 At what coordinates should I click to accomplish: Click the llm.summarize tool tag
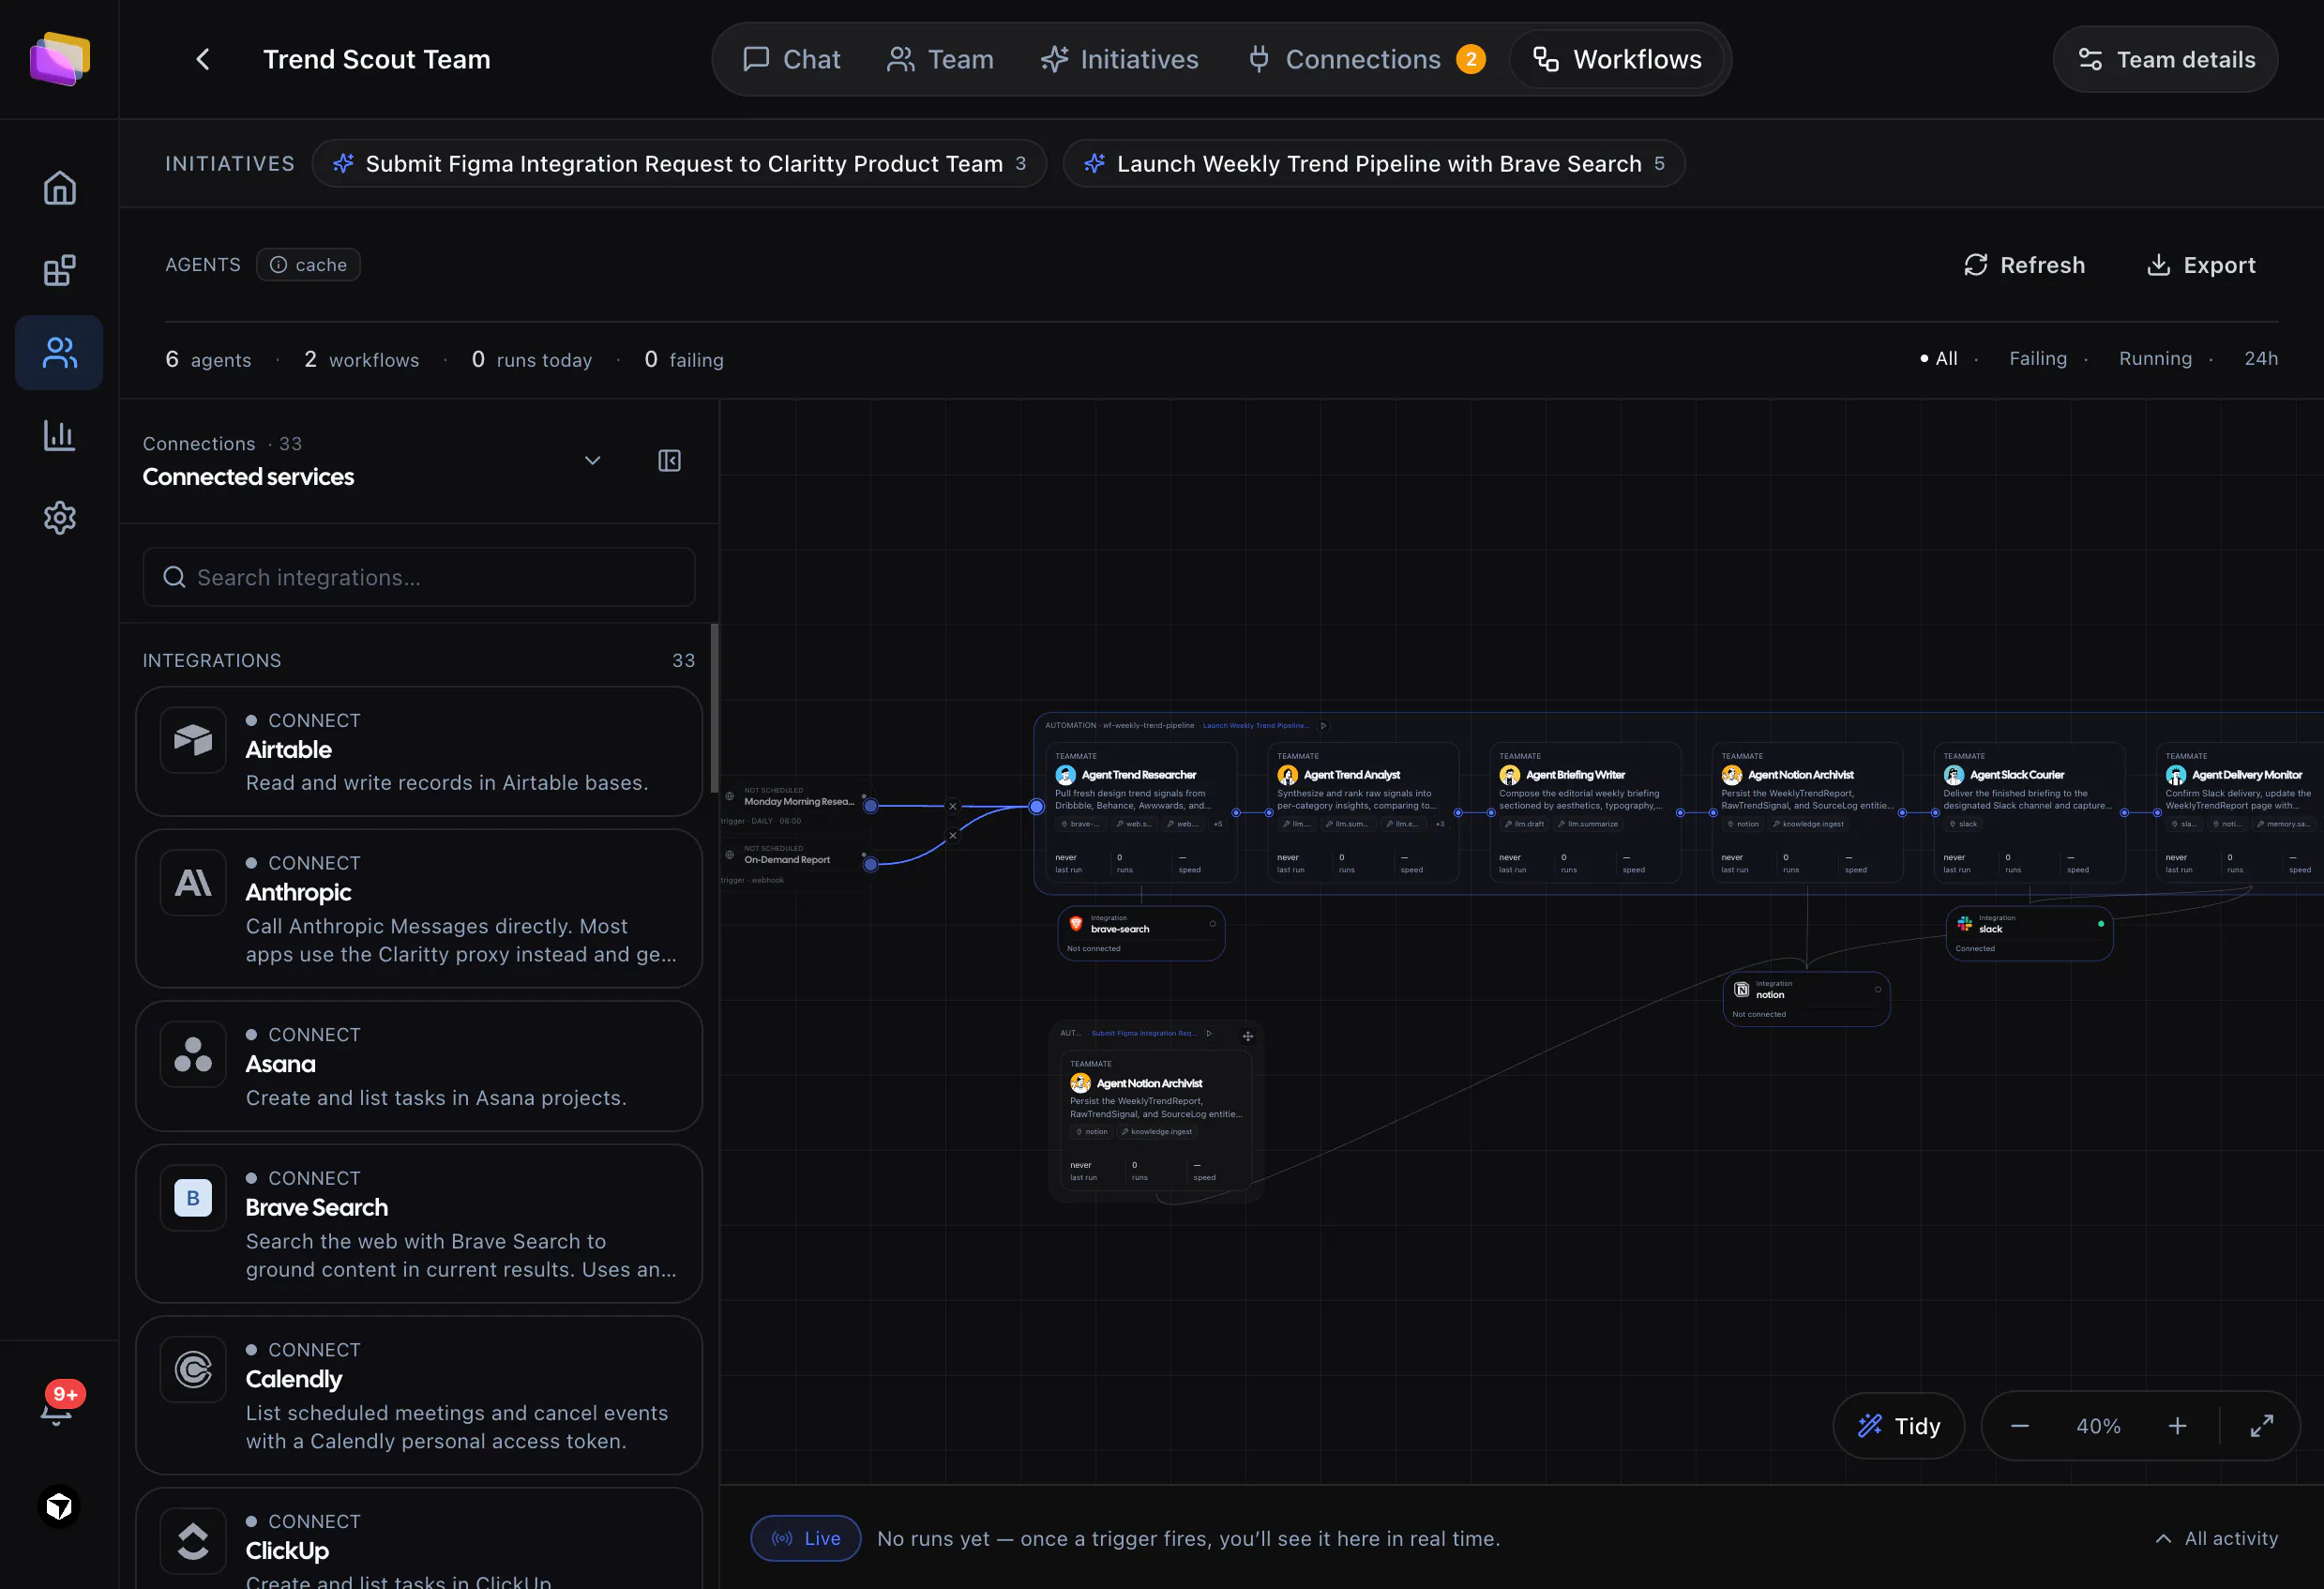tap(1588, 824)
